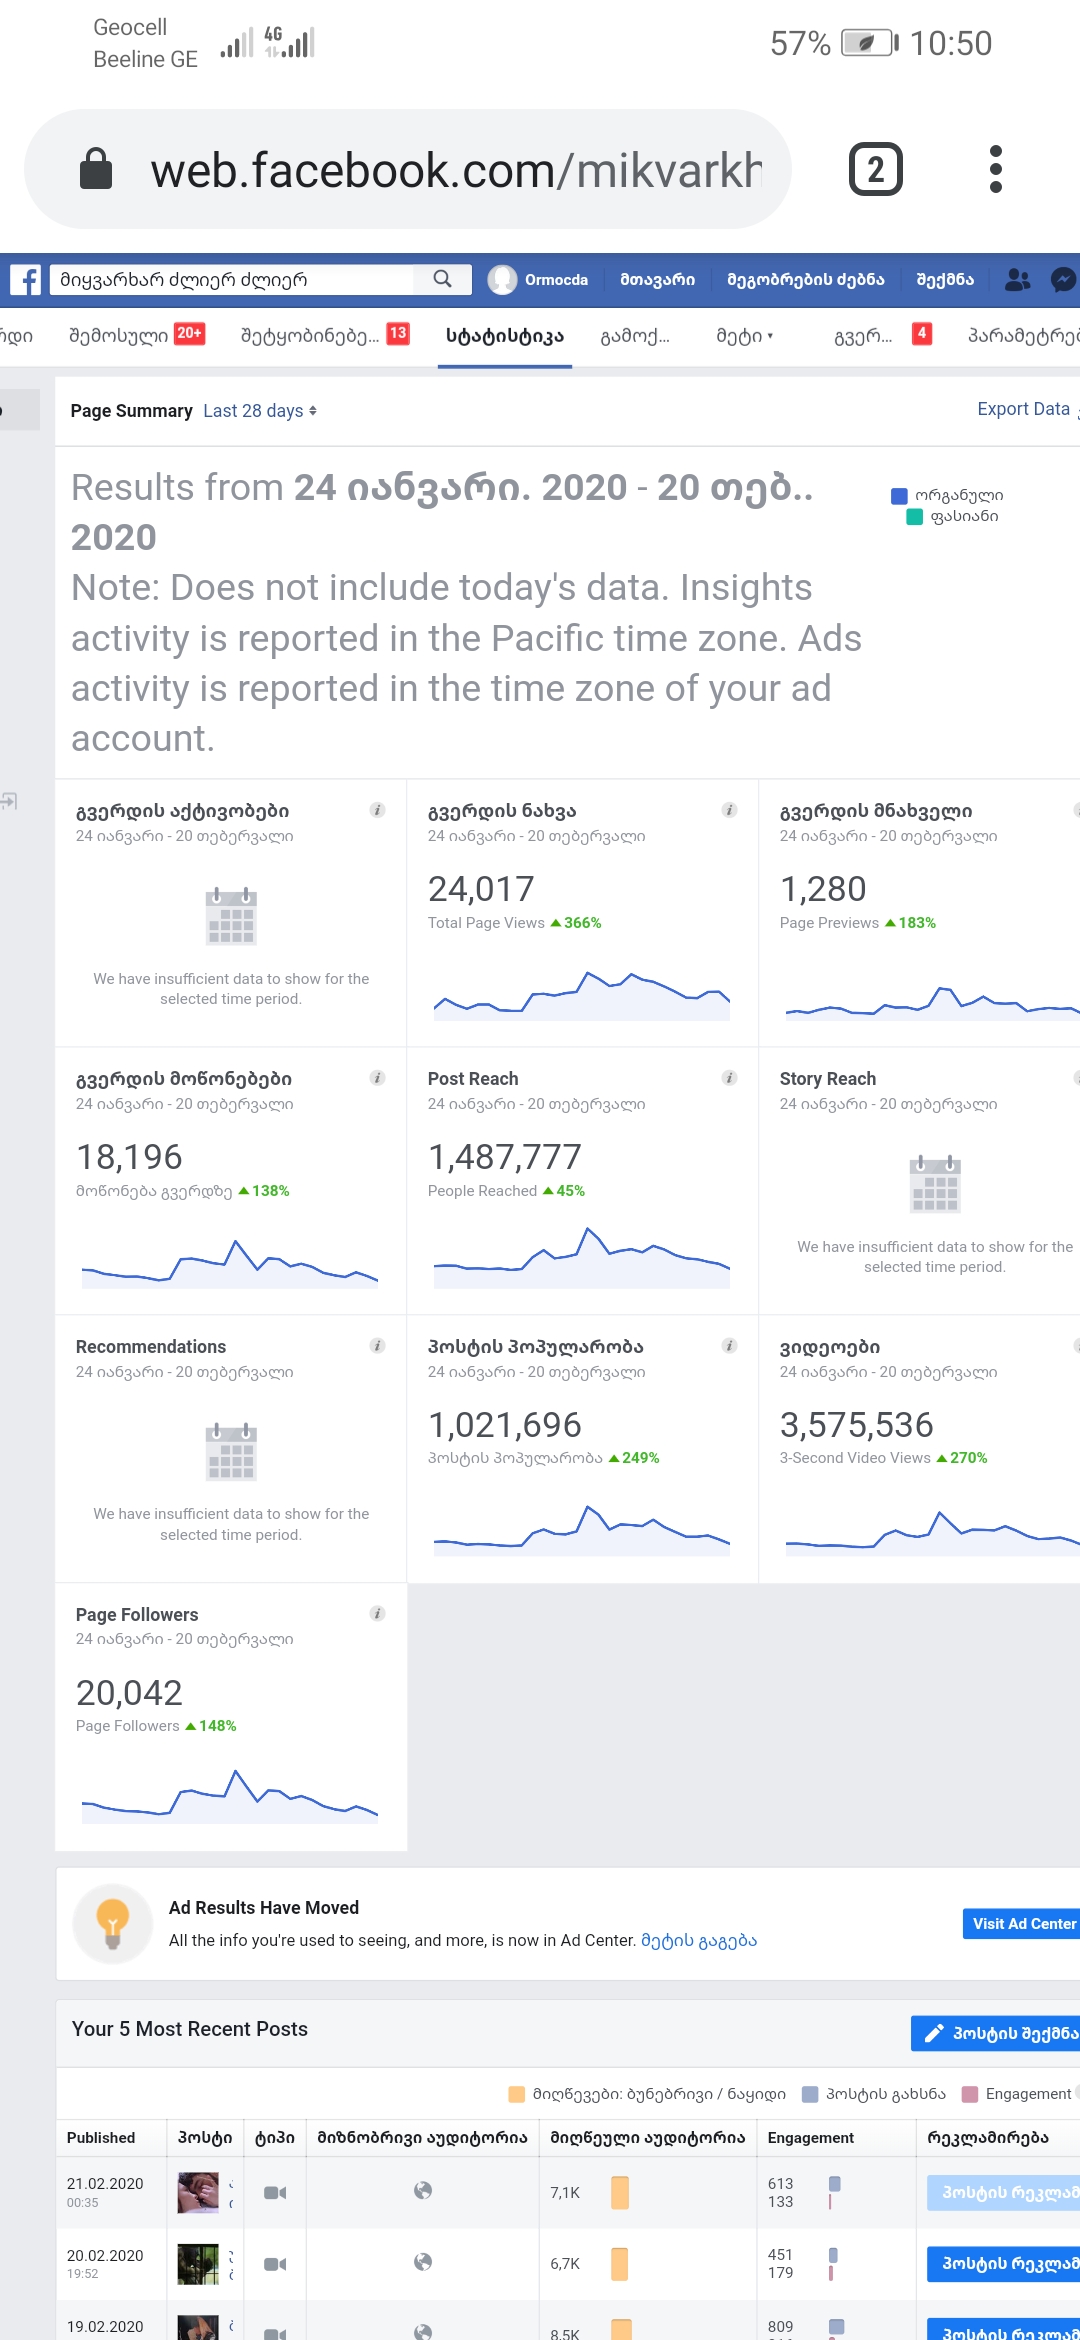Click the Page Followers trend chart
The width and height of the screenshot is (1080, 2340).
pos(230,1797)
